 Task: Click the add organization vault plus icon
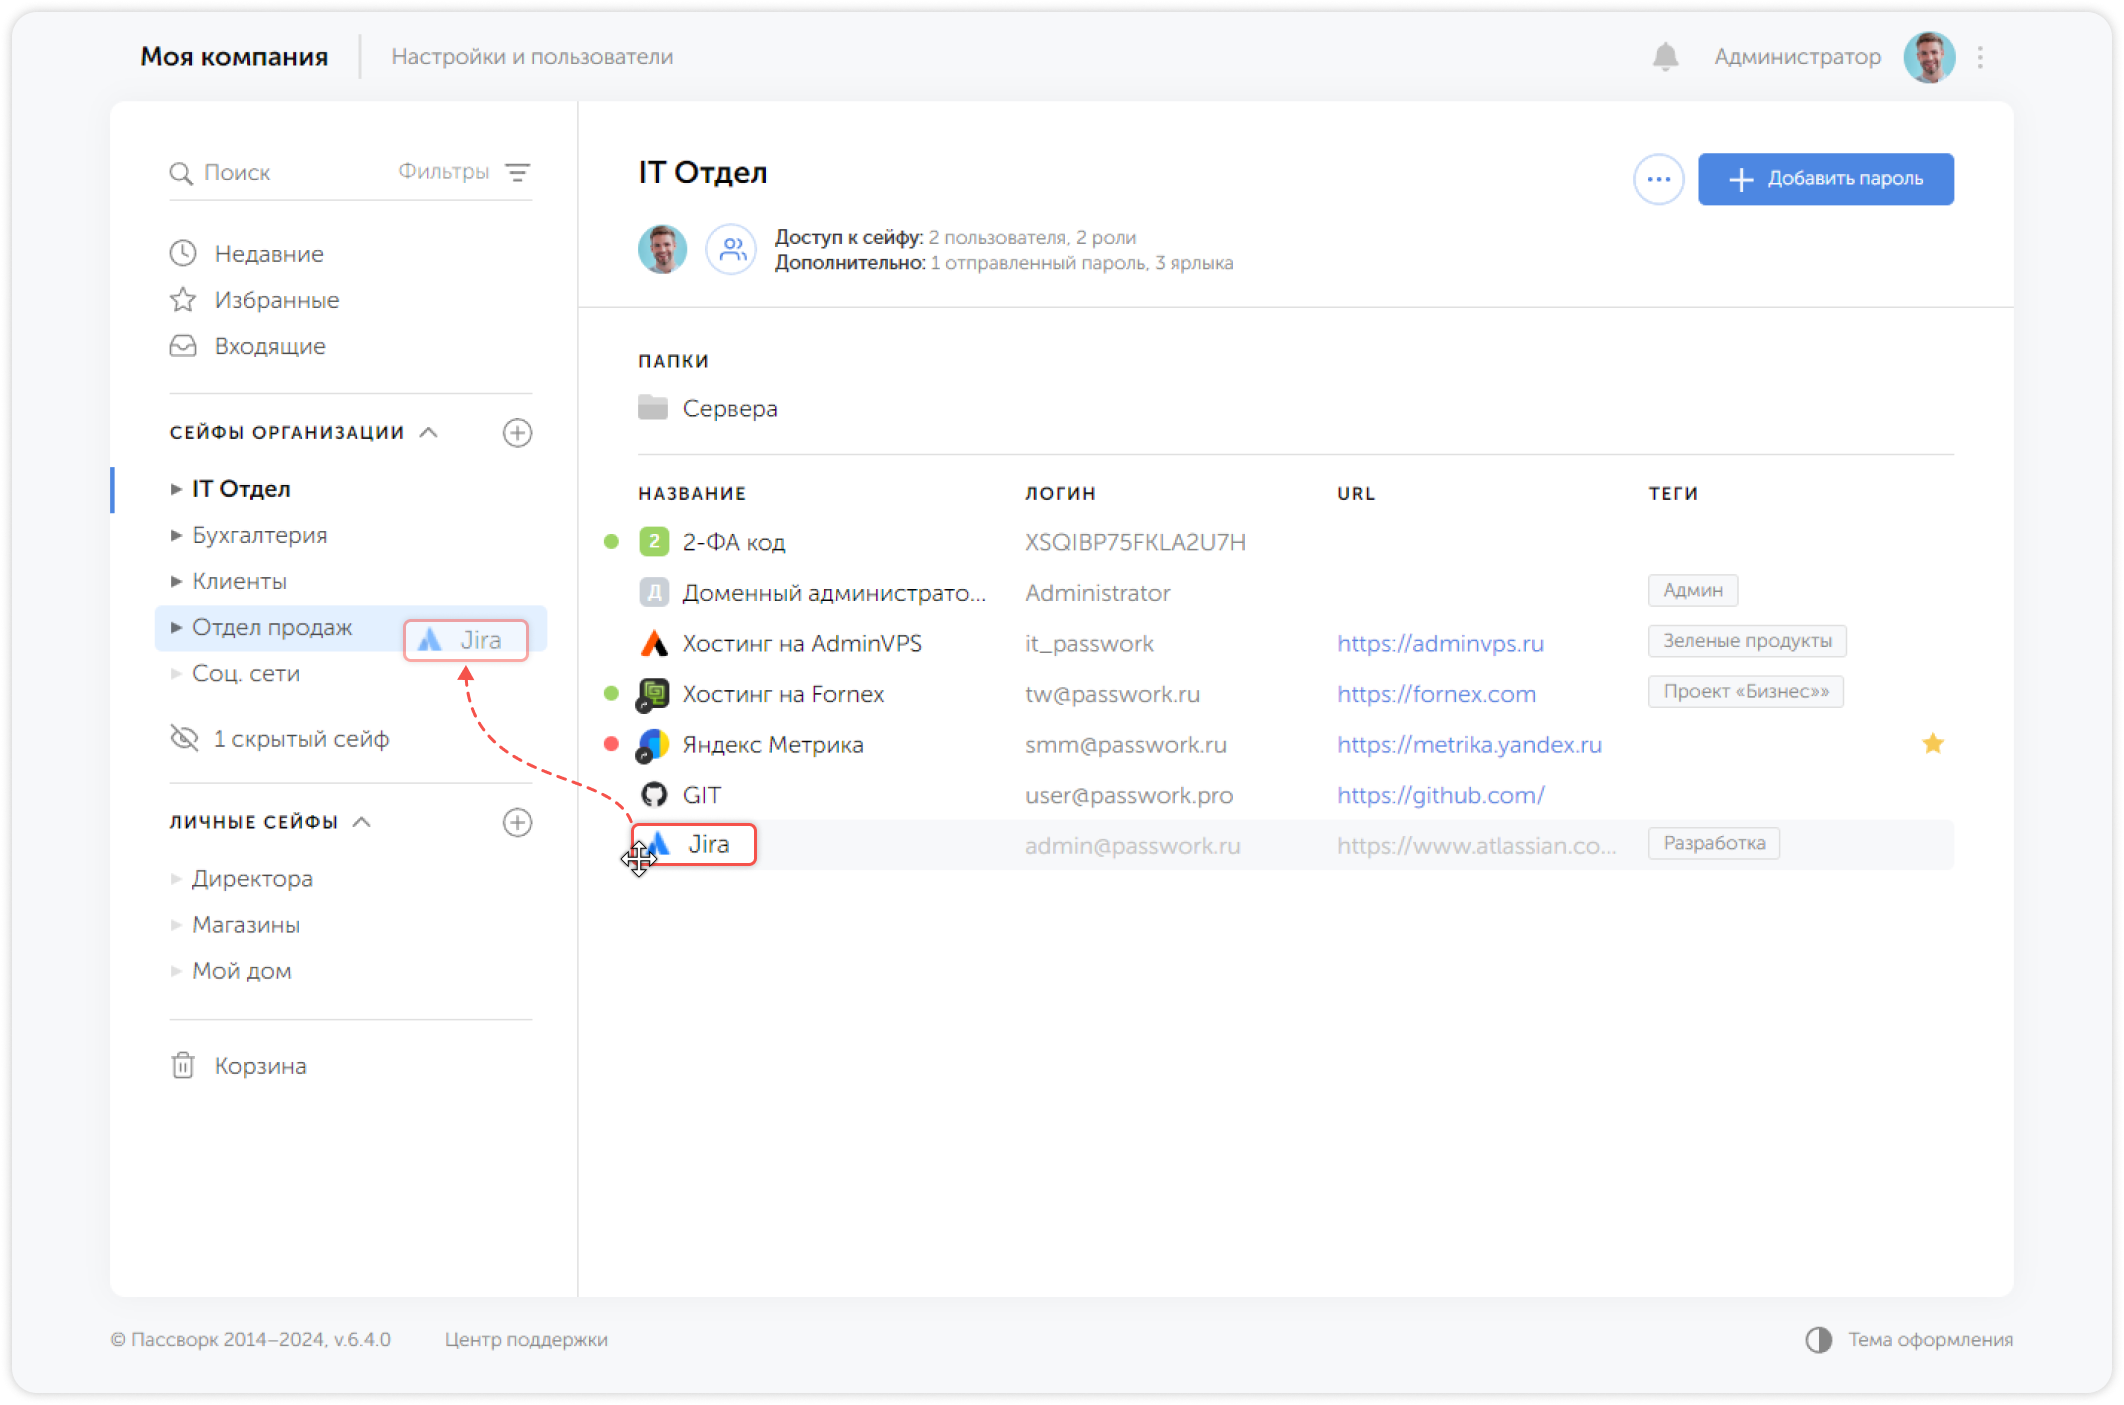[x=517, y=433]
